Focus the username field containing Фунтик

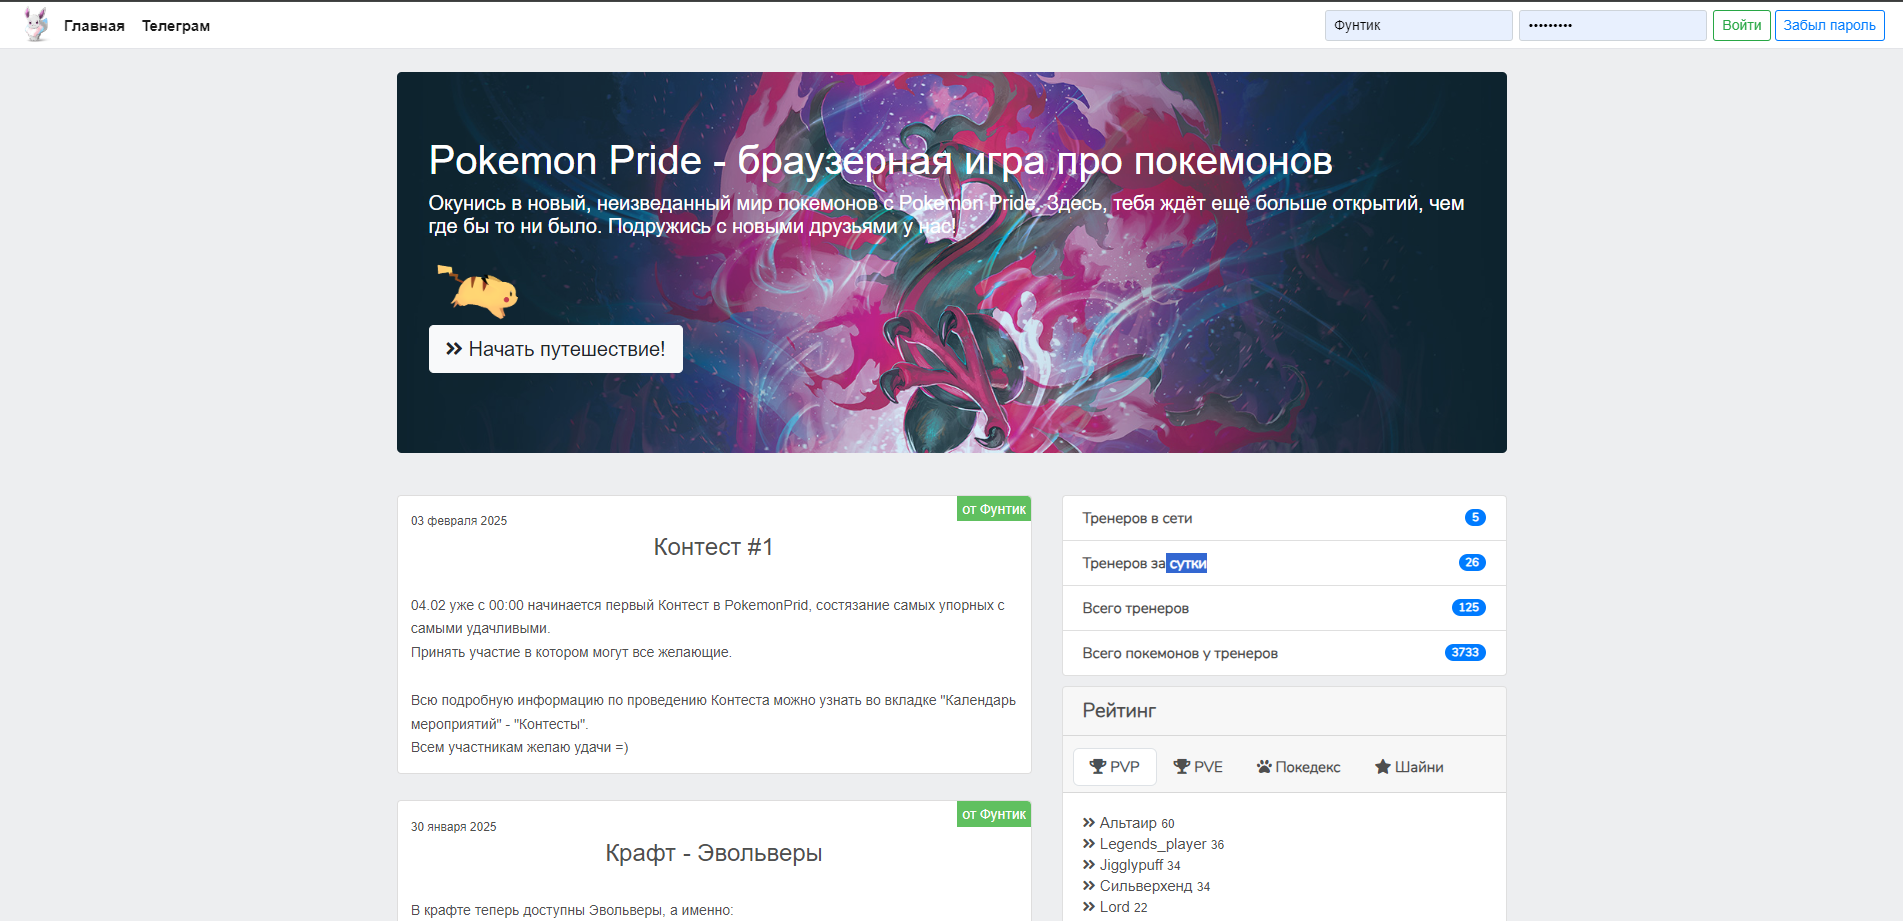pyautogui.click(x=1418, y=25)
